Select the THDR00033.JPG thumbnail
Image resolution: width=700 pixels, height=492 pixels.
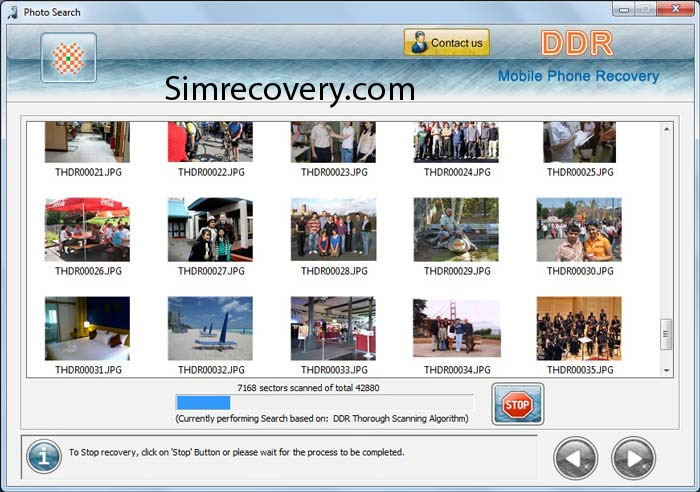click(333, 329)
